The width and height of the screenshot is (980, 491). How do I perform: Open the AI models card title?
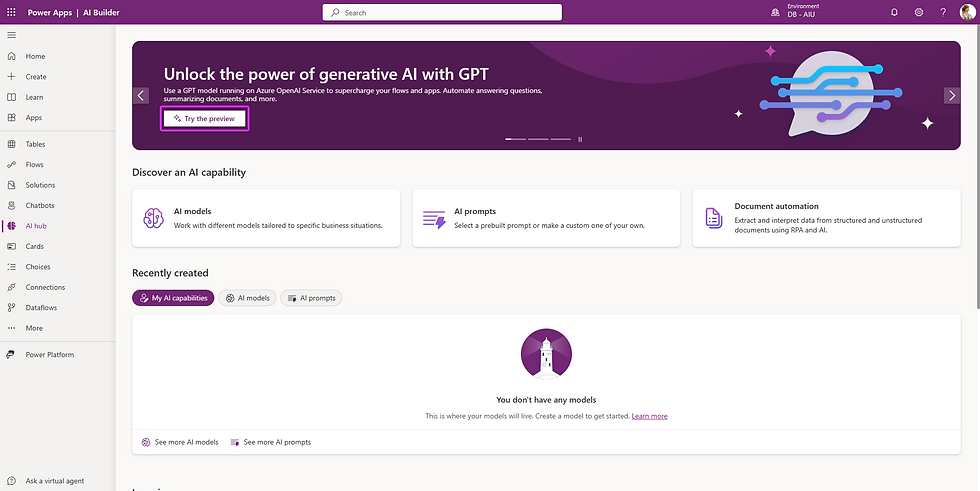(192, 212)
